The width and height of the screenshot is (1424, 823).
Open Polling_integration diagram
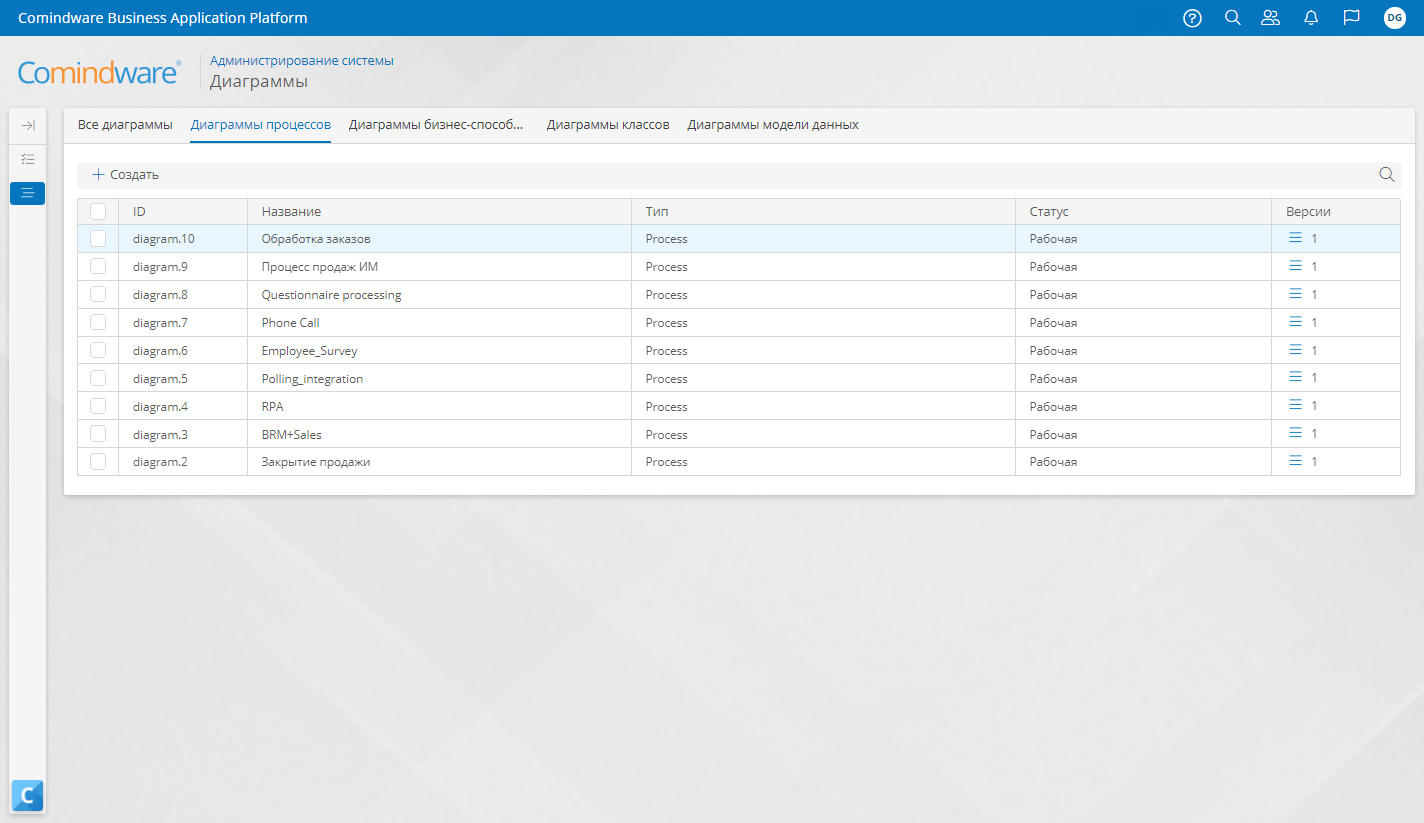(x=313, y=379)
